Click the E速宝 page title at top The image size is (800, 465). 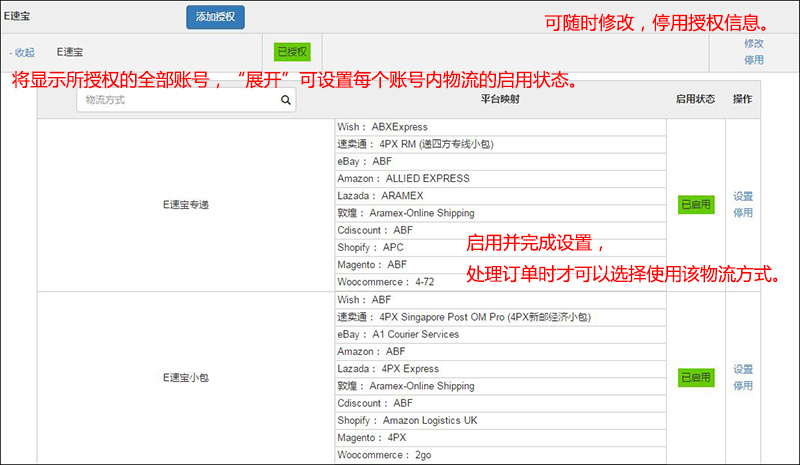(17, 16)
